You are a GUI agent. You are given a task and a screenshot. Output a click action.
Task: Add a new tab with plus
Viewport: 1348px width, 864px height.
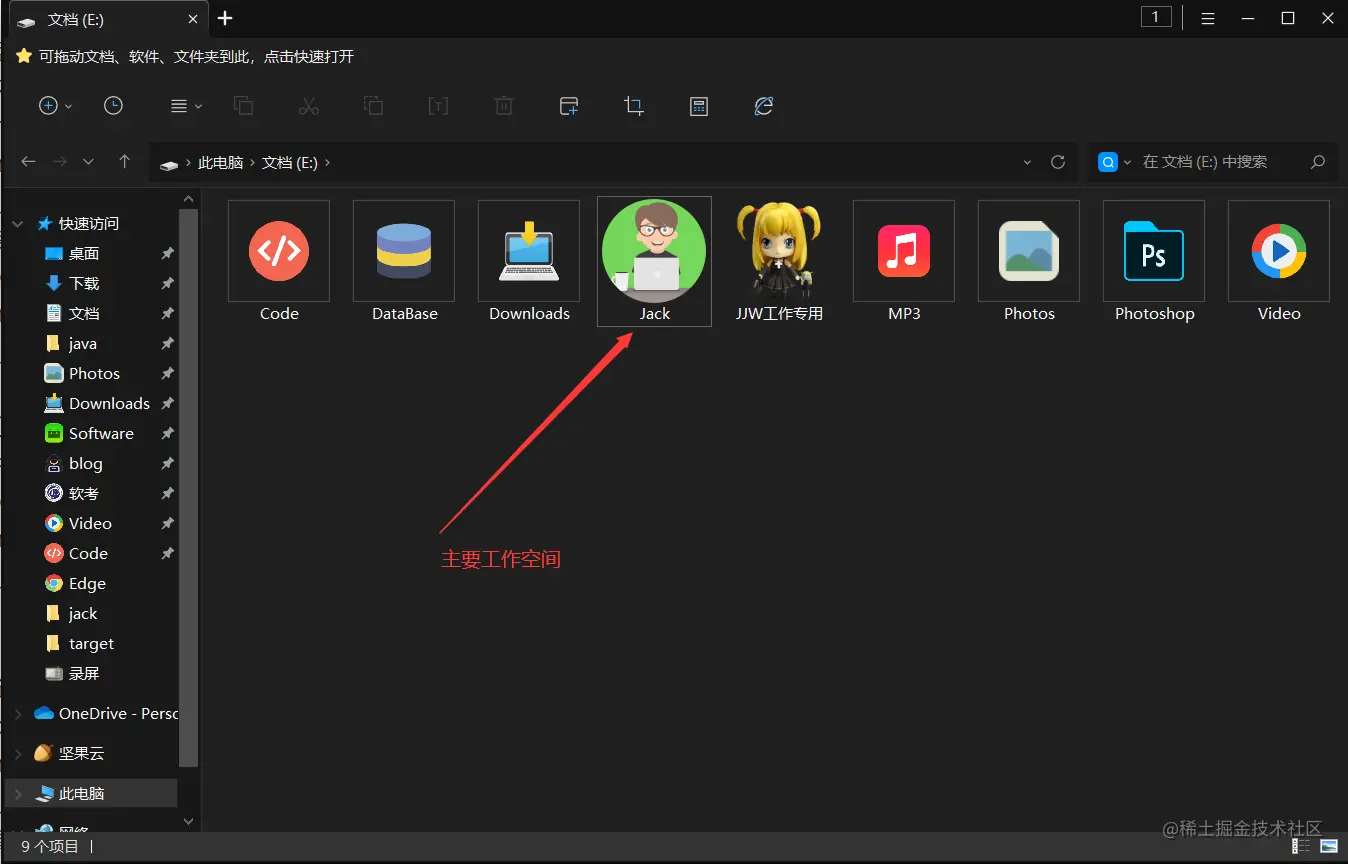coord(225,18)
